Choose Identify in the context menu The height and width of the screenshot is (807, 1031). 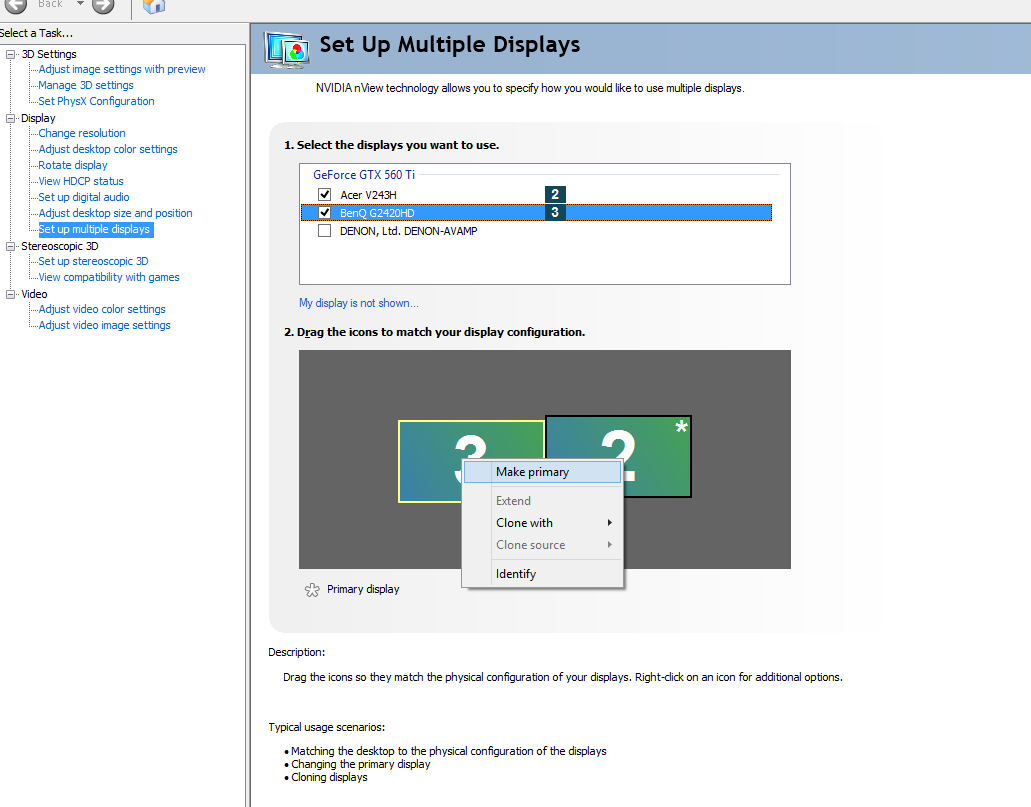[542, 574]
